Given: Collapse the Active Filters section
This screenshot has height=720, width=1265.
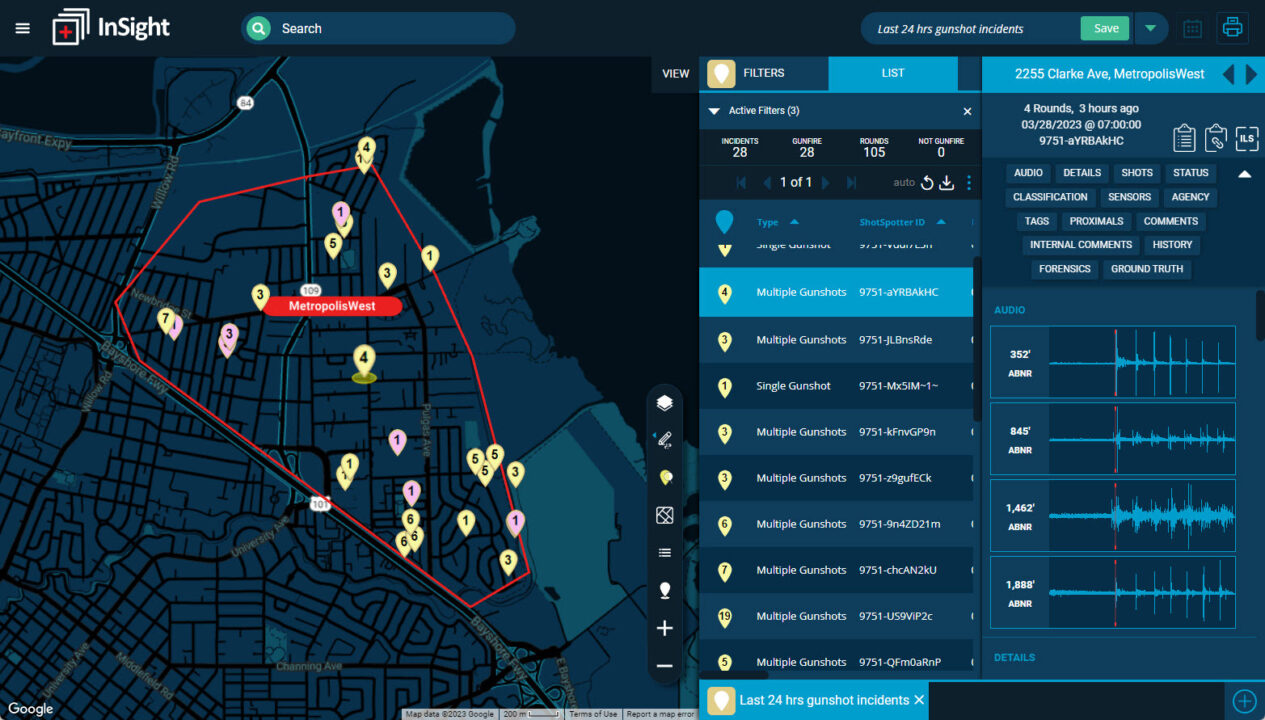Looking at the screenshot, I should pyautogui.click(x=714, y=111).
